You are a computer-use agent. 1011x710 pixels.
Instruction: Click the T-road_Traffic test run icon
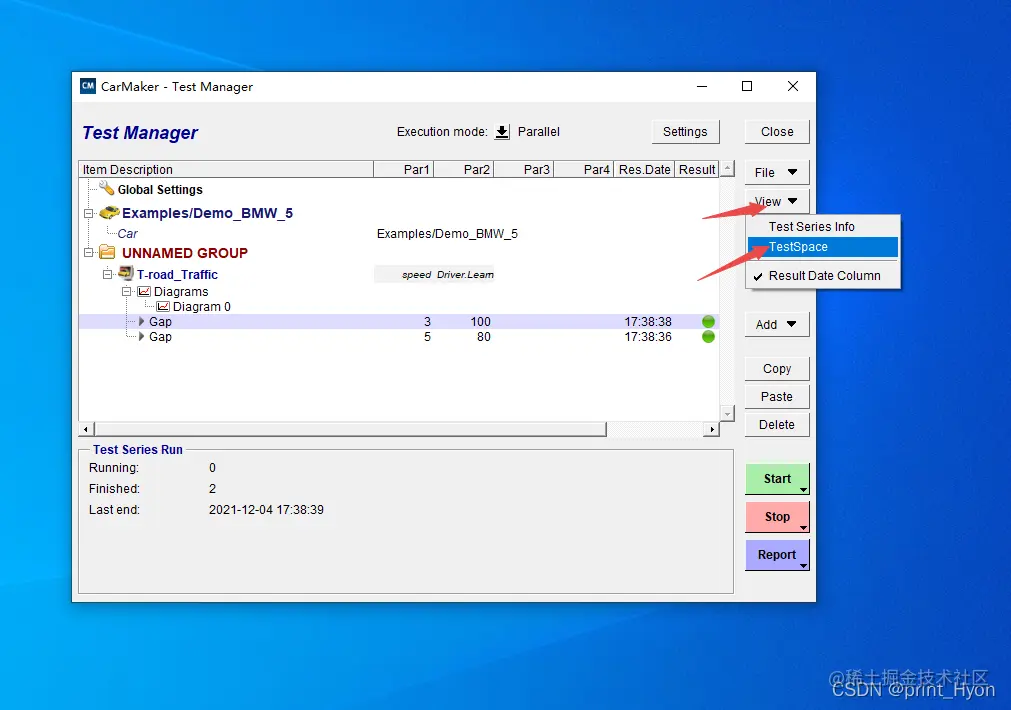(x=126, y=273)
